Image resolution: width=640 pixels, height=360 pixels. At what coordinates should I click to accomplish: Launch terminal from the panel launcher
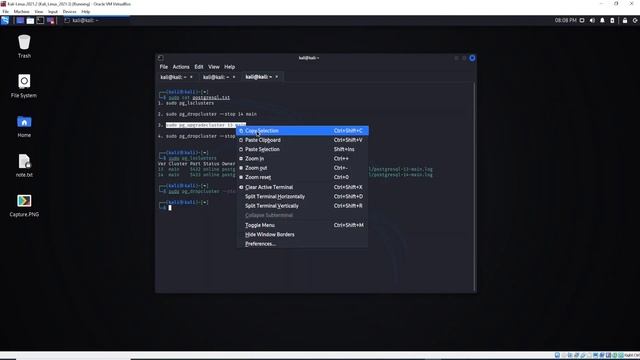(40, 20)
